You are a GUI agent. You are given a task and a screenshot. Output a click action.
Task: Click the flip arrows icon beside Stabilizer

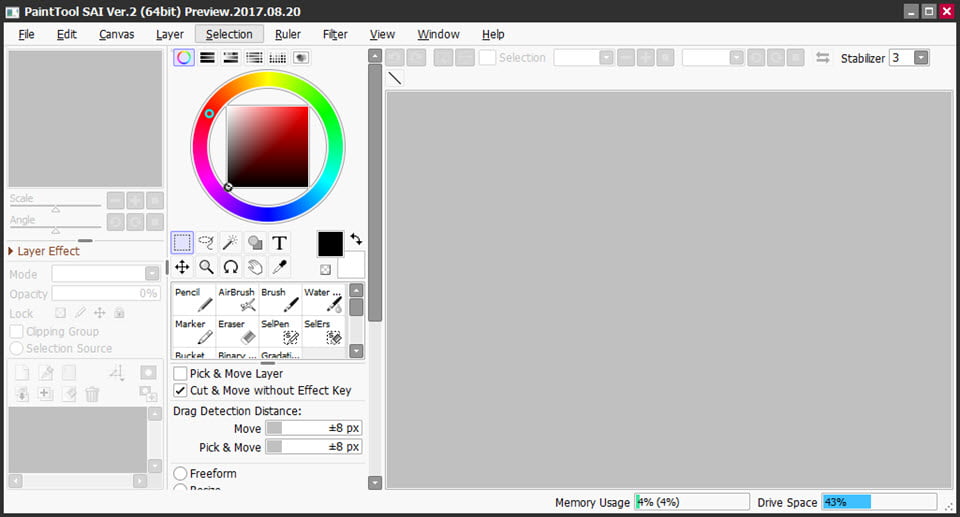822,58
